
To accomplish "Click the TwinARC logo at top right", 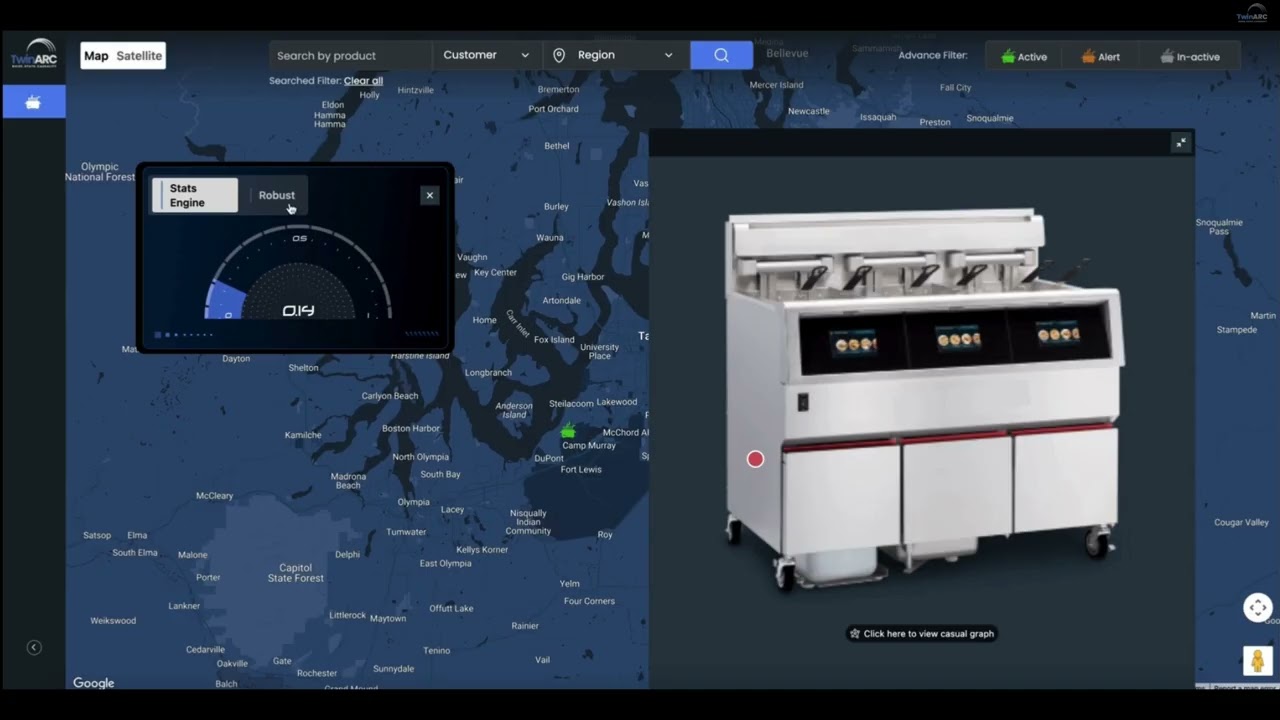I will 1252,13.
